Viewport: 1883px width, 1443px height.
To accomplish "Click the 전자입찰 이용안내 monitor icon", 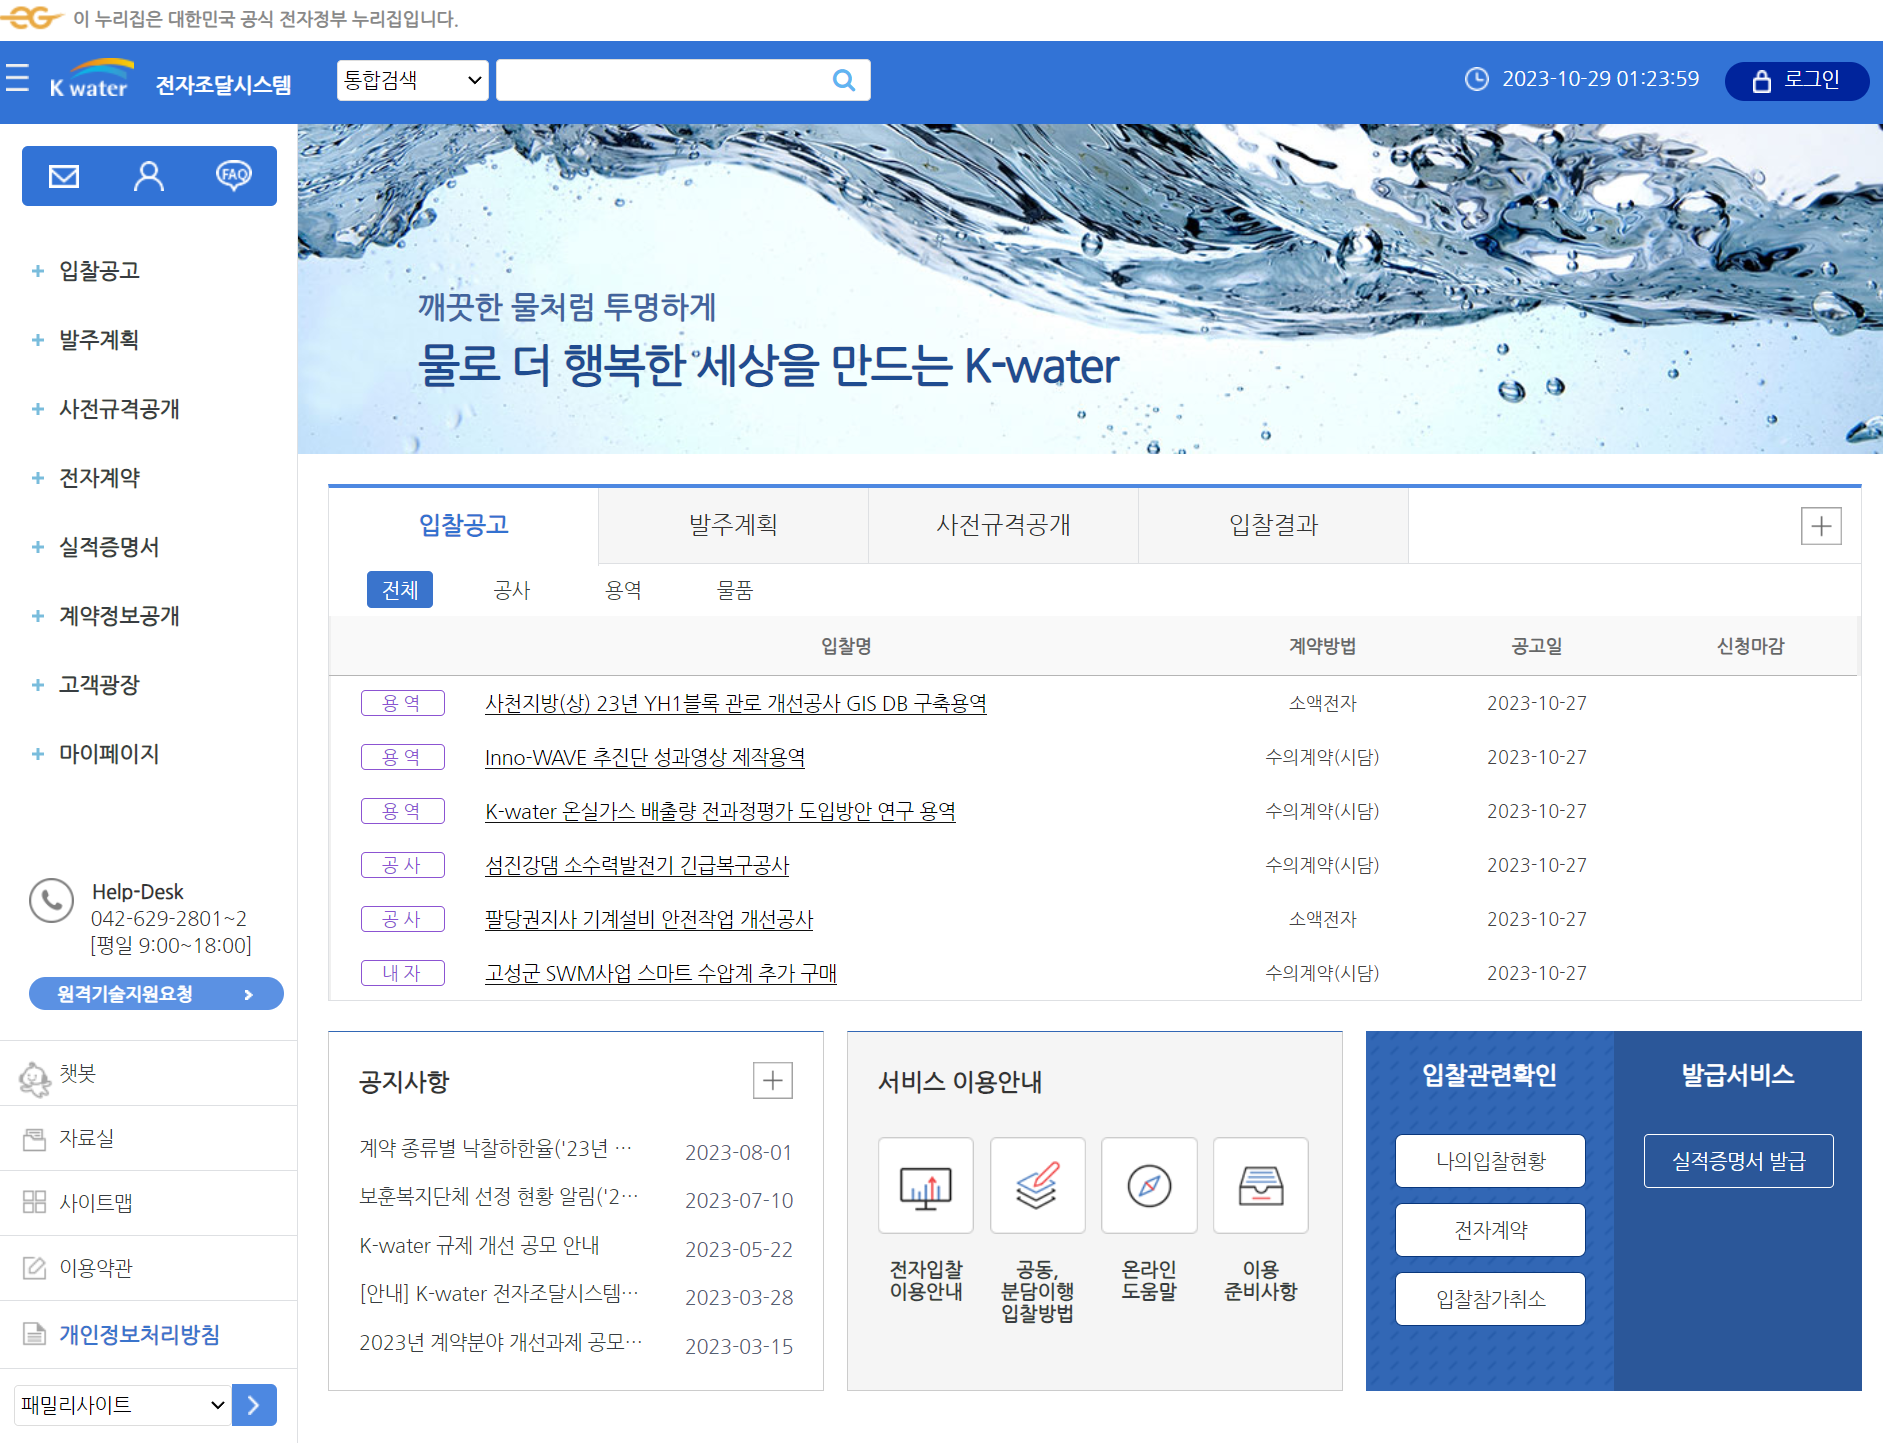I will point(925,1185).
